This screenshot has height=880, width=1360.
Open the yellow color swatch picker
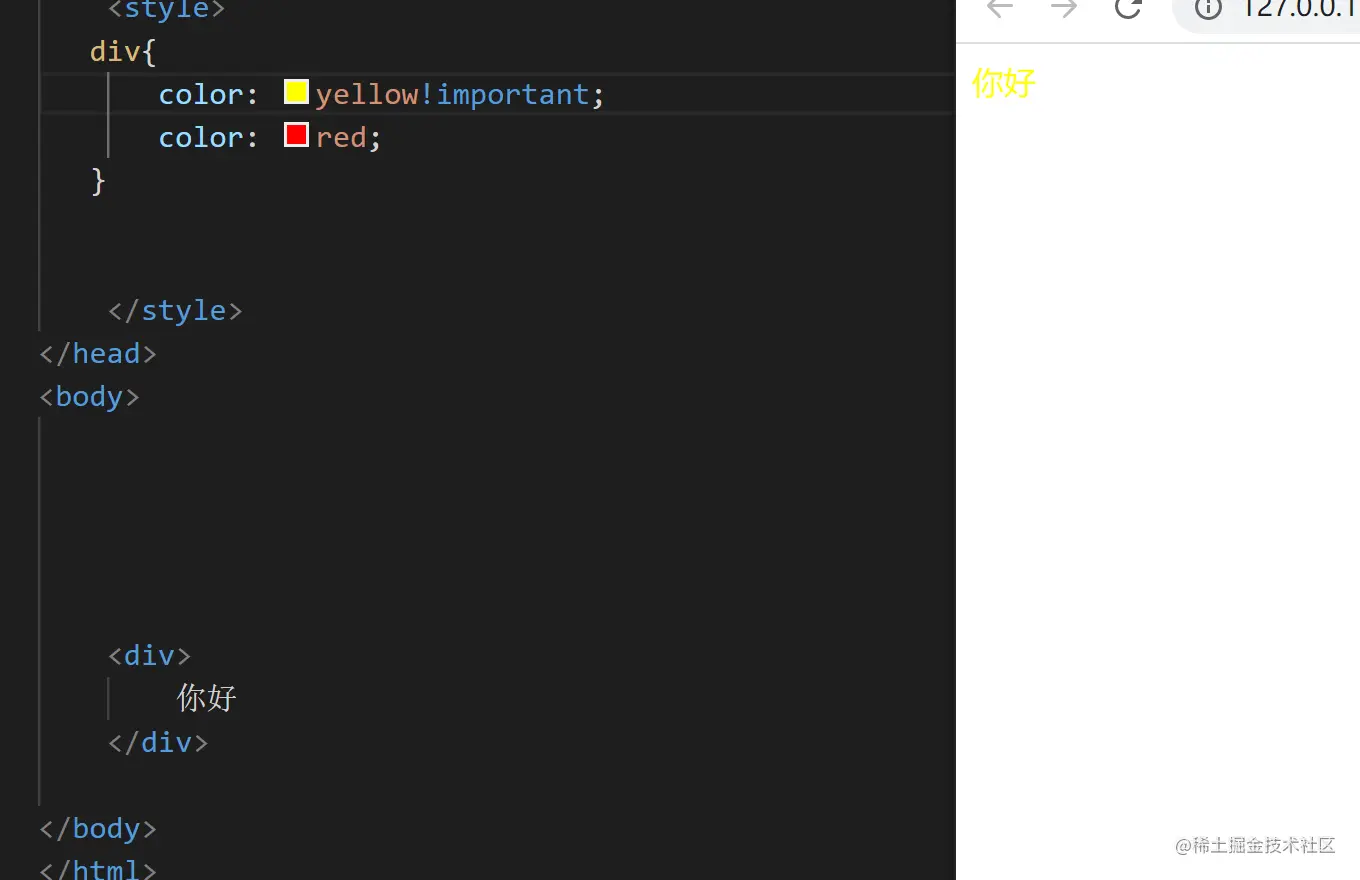click(x=296, y=92)
